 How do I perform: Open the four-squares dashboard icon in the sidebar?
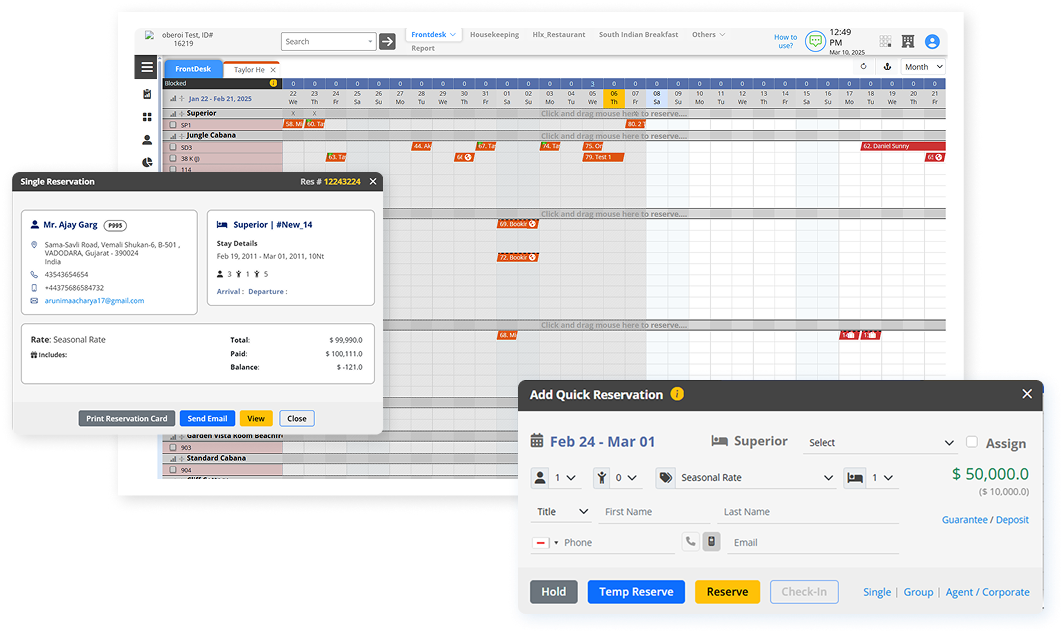pos(147,117)
